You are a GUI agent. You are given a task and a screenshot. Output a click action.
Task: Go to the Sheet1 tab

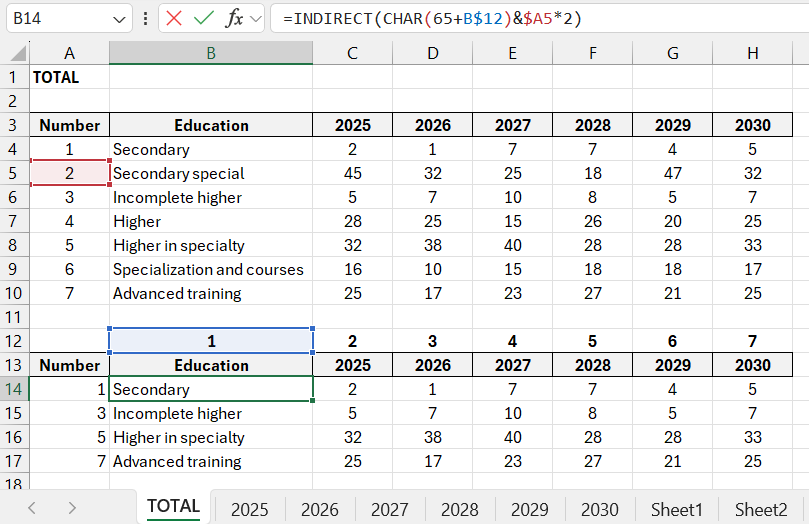677,509
